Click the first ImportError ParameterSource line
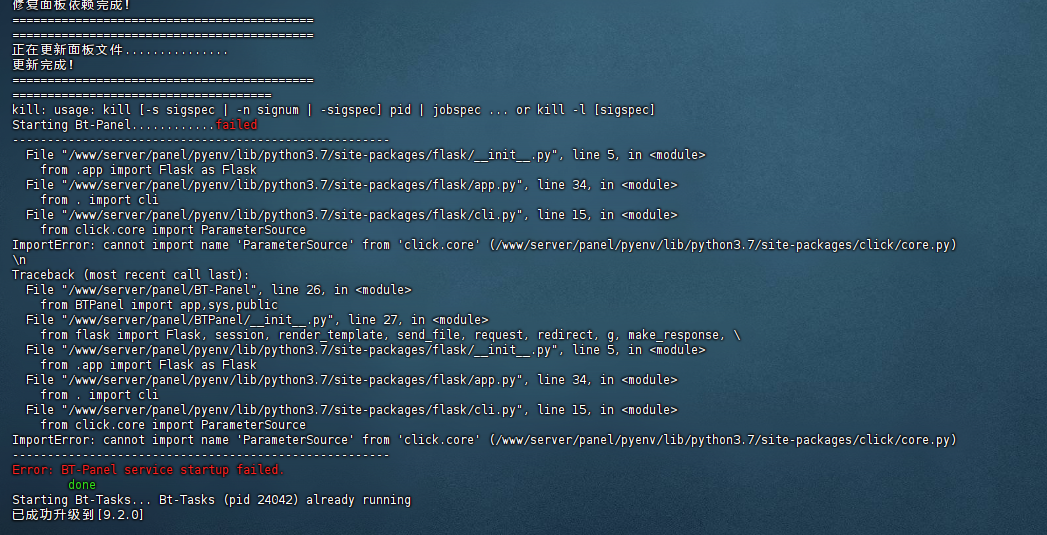This screenshot has height=535, width=1047. [x=485, y=245]
